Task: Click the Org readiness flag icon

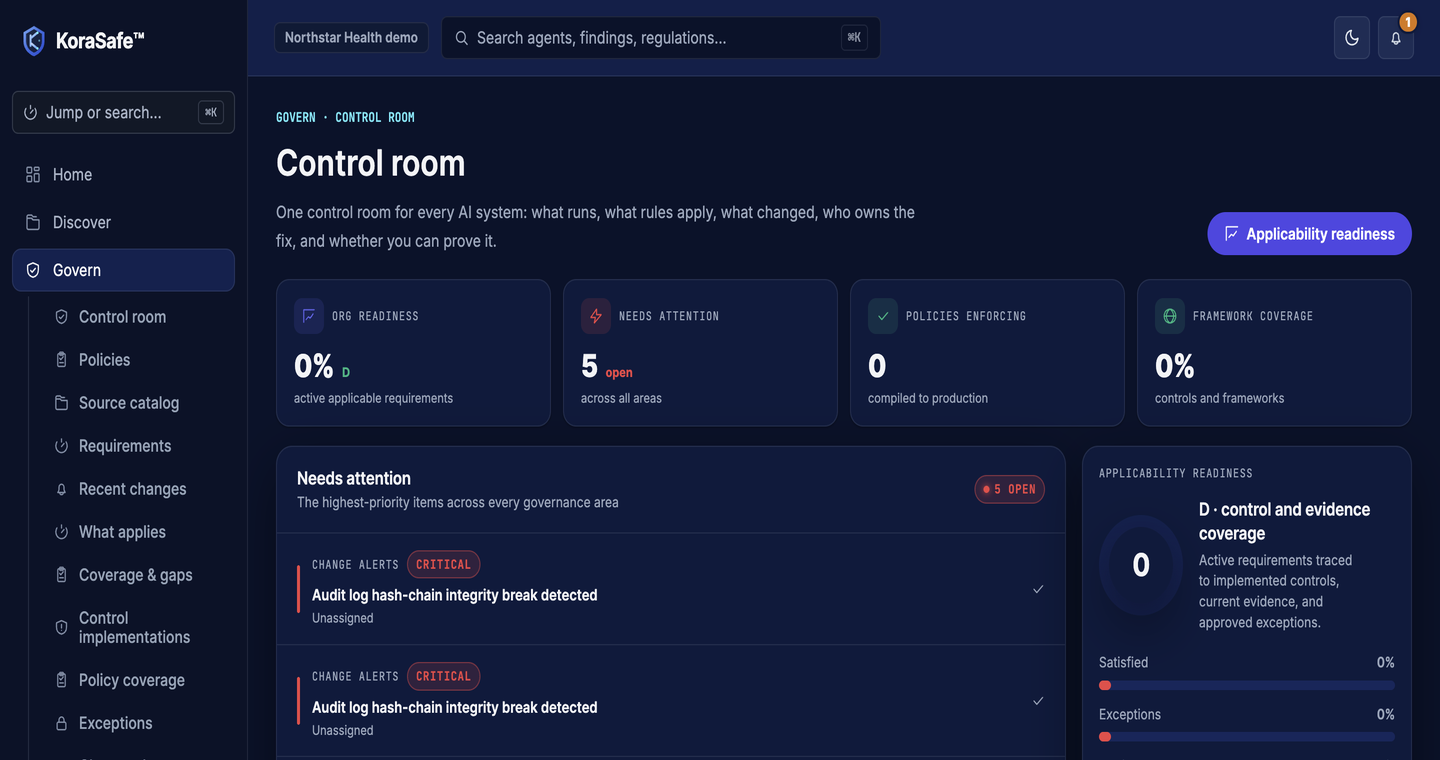Action: pyautogui.click(x=309, y=316)
